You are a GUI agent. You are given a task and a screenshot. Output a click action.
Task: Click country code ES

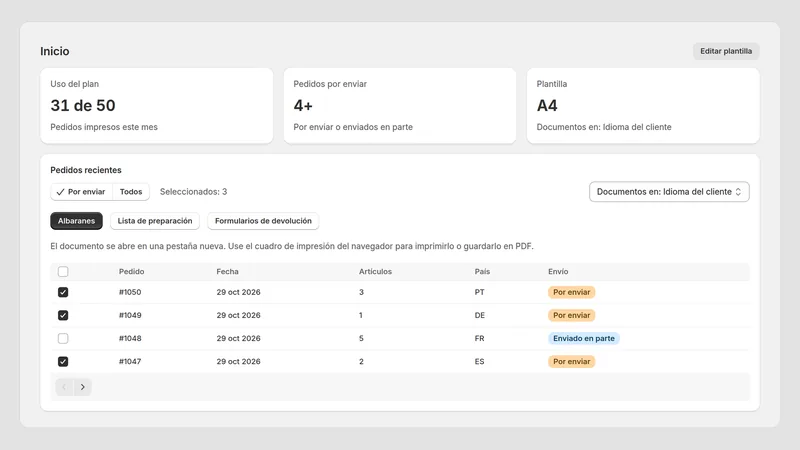[x=480, y=361]
